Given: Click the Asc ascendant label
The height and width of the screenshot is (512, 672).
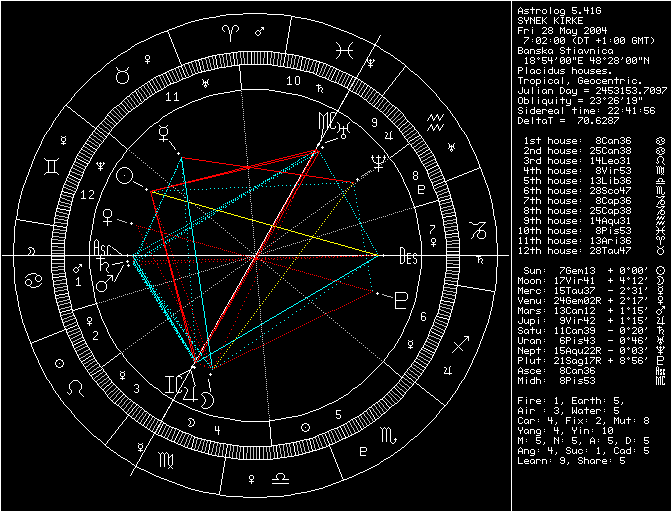Looking at the screenshot, I should (101, 246).
